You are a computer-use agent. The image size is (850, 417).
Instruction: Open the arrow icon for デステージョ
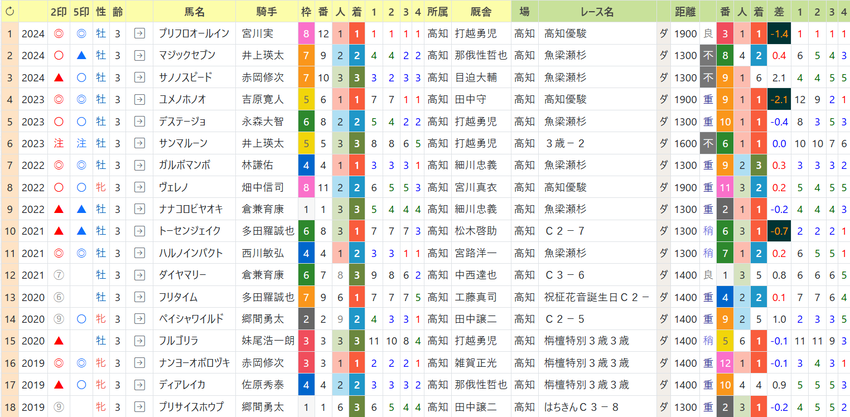pyautogui.click(x=139, y=121)
